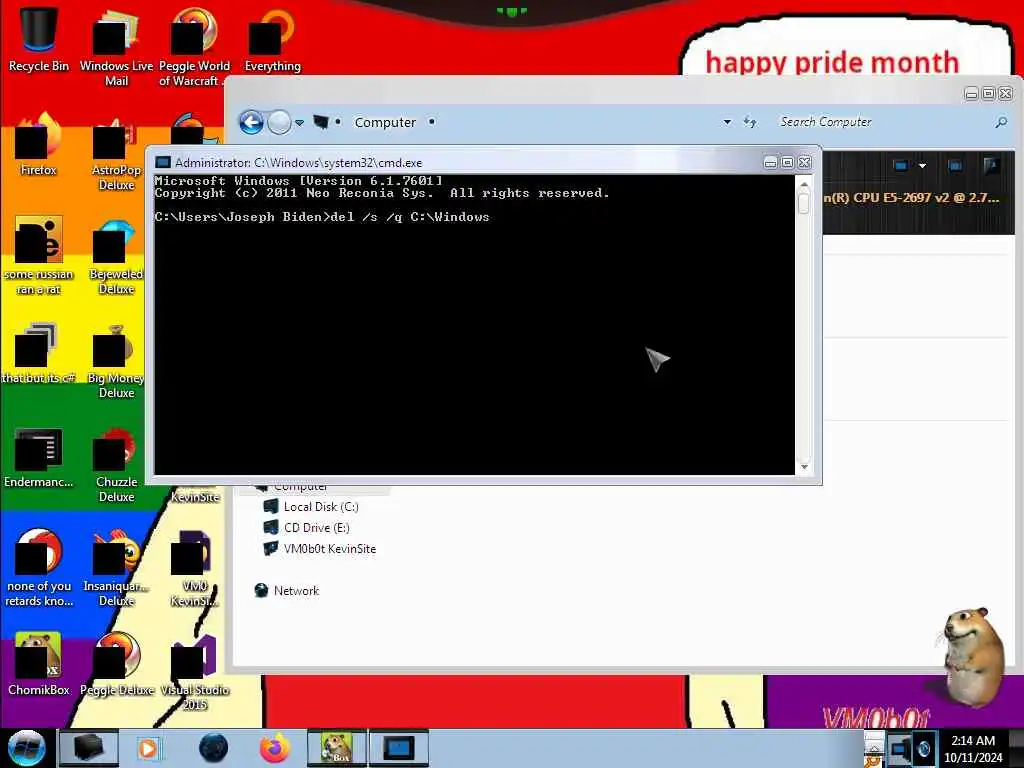Click the Explorer Back arrow button
Viewport: 1024px width, 768px height.
[x=251, y=122]
